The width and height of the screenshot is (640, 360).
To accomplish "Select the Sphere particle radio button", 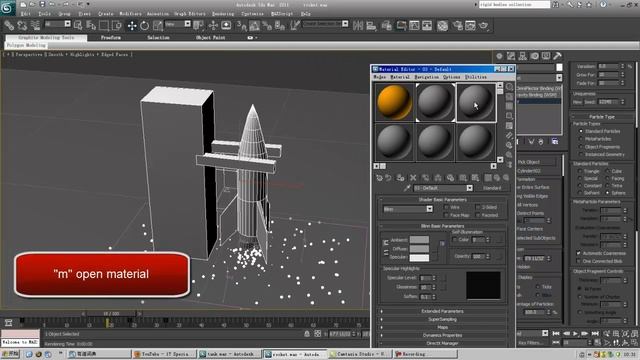I will tap(608, 193).
